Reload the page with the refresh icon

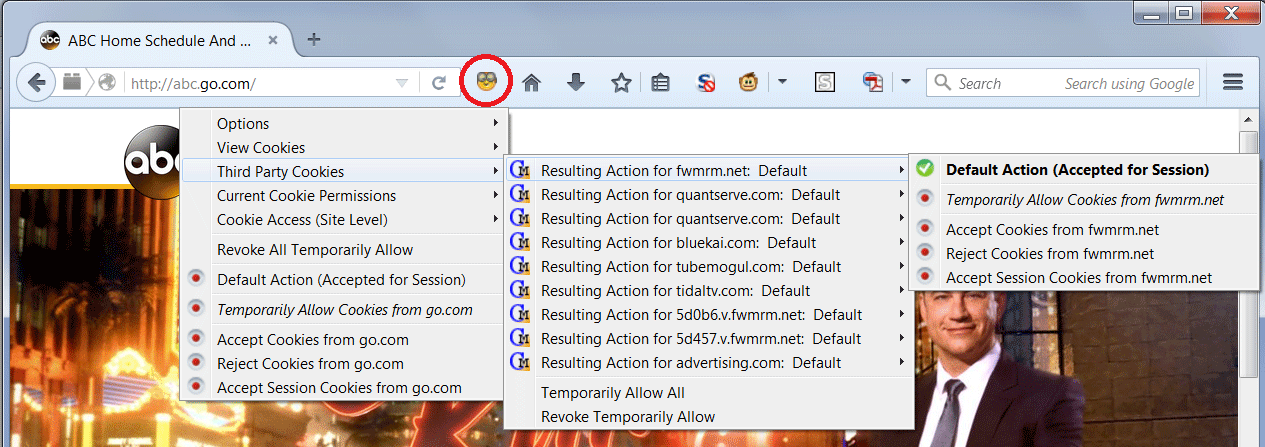point(438,83)
